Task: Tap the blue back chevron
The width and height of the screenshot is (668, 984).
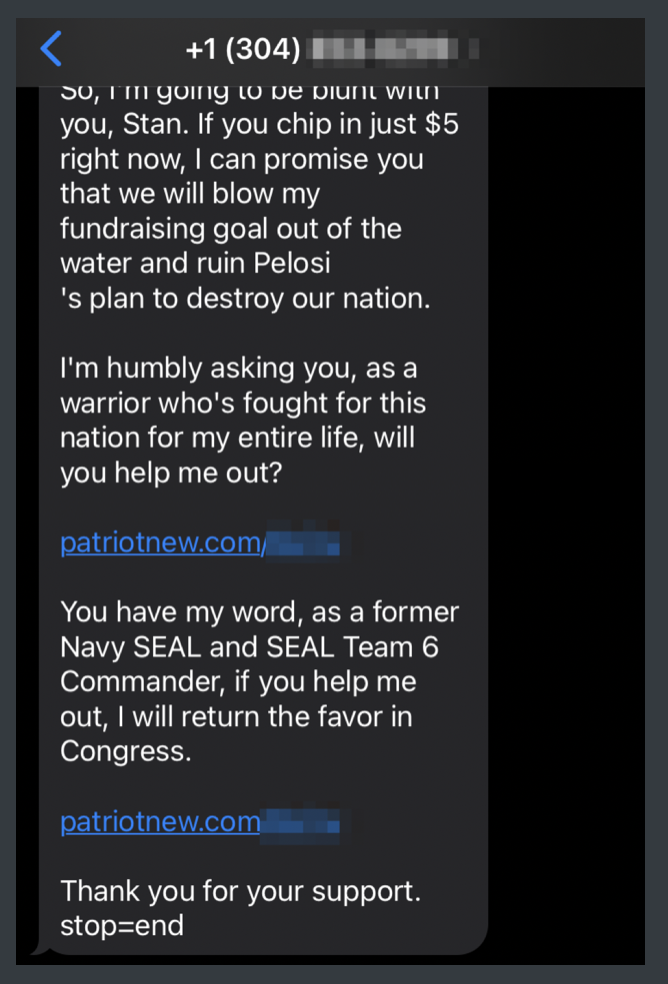Action: pyautogui.click(x=50, y=48)
